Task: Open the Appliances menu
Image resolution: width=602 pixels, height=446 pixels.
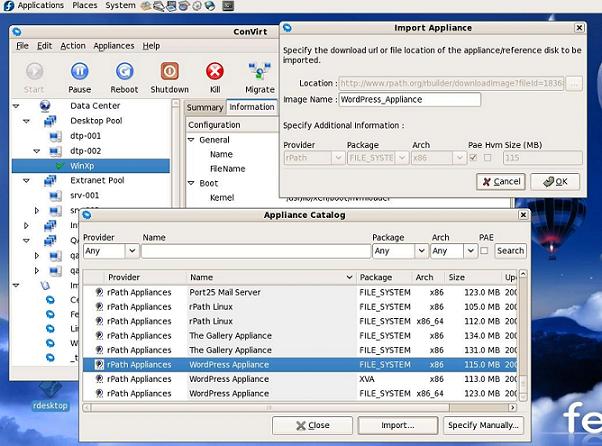Action: [113, 46]
